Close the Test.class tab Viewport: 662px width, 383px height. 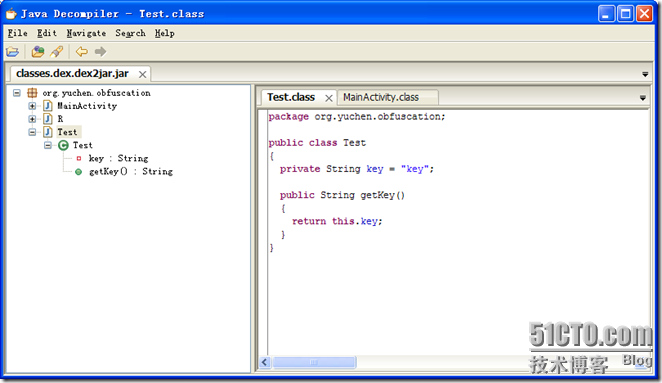click(329, 98)
